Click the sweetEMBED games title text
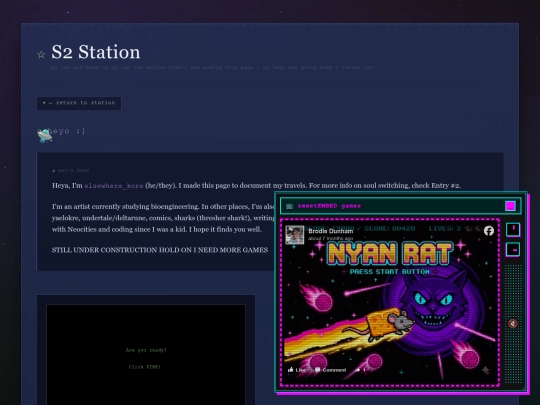The width and height of the screenshot is (540, 405). click(329, 206)
